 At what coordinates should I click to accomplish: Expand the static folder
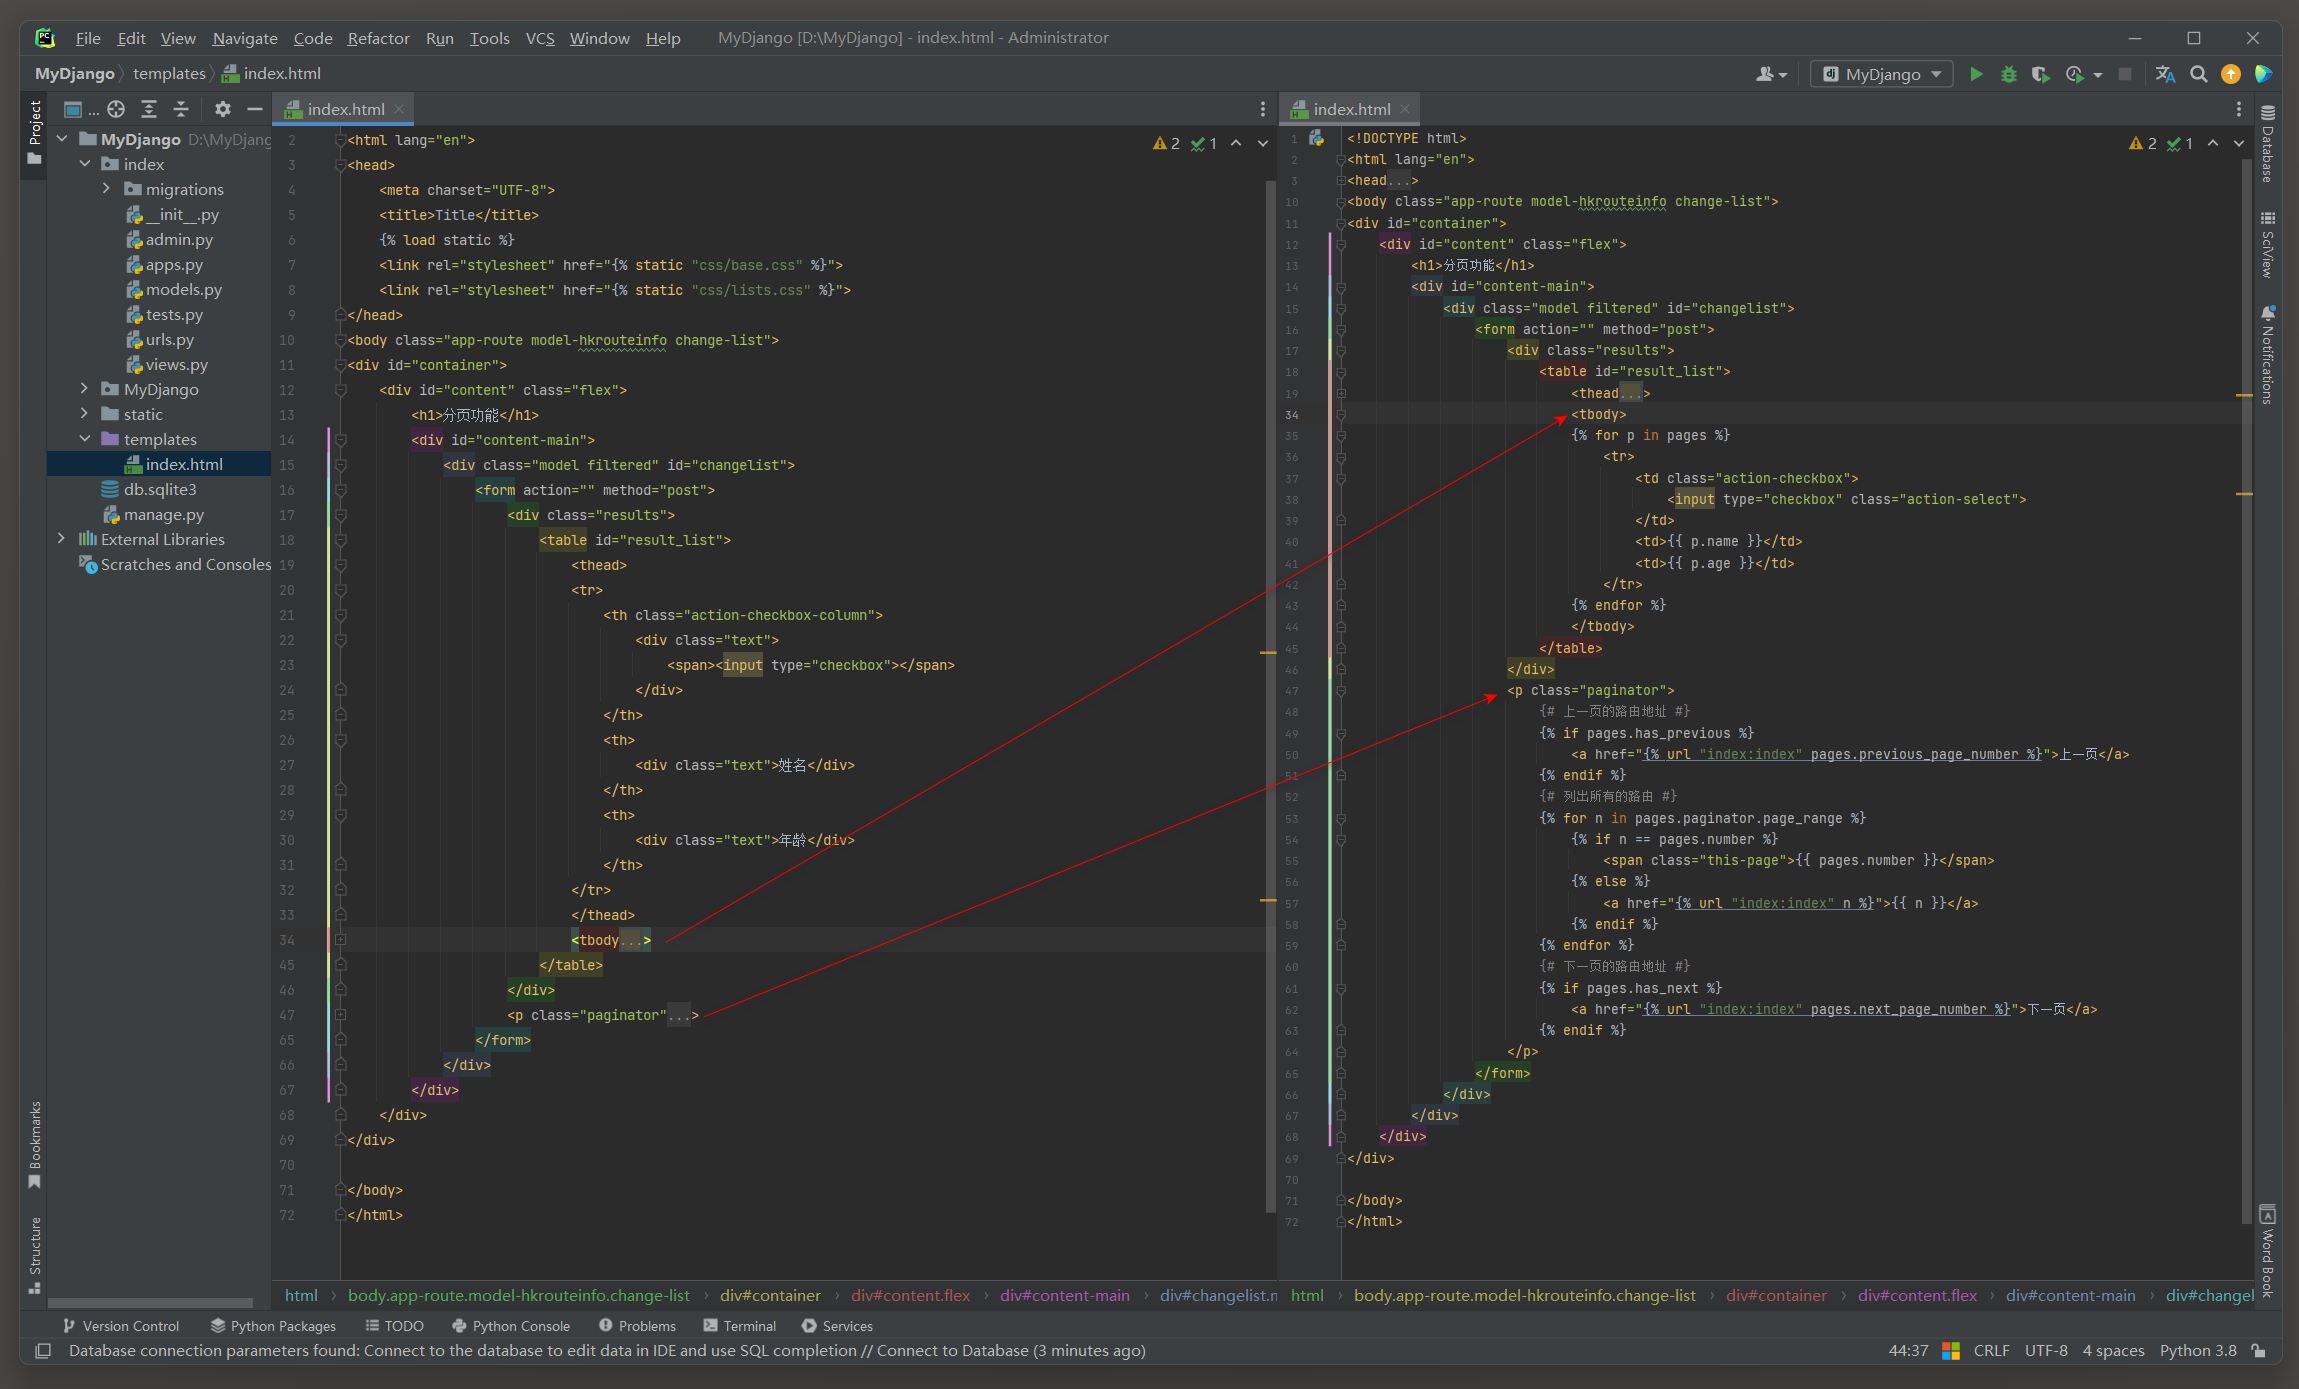[85, 414]
